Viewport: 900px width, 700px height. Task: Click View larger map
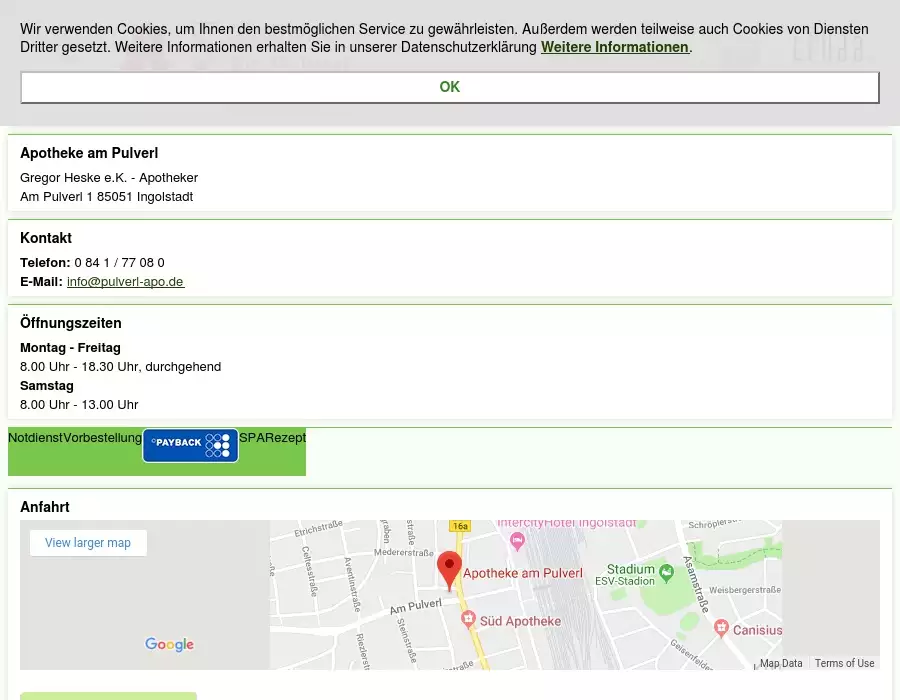click(88, 543)
